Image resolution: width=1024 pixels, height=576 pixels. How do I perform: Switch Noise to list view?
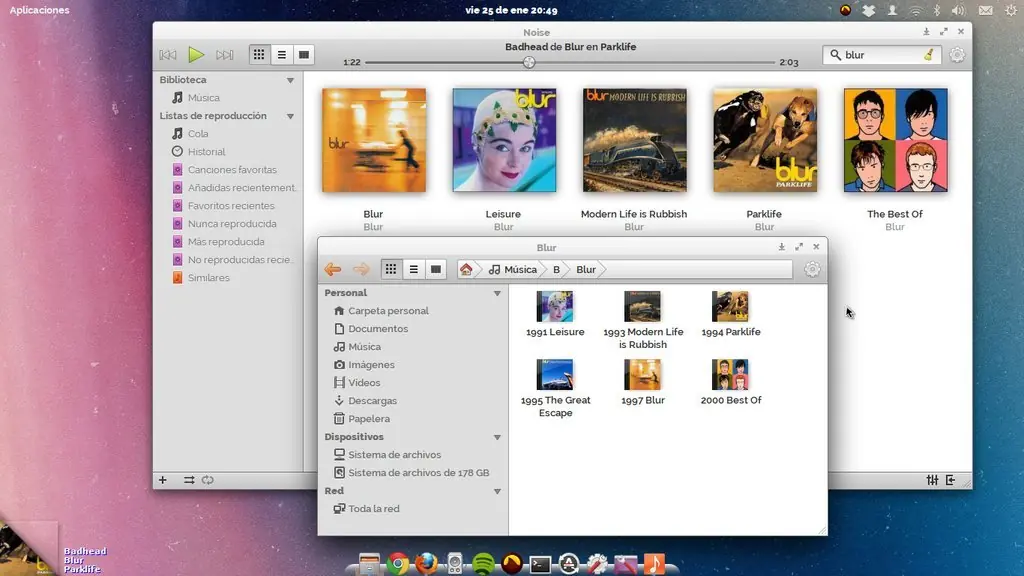point(281,55)
